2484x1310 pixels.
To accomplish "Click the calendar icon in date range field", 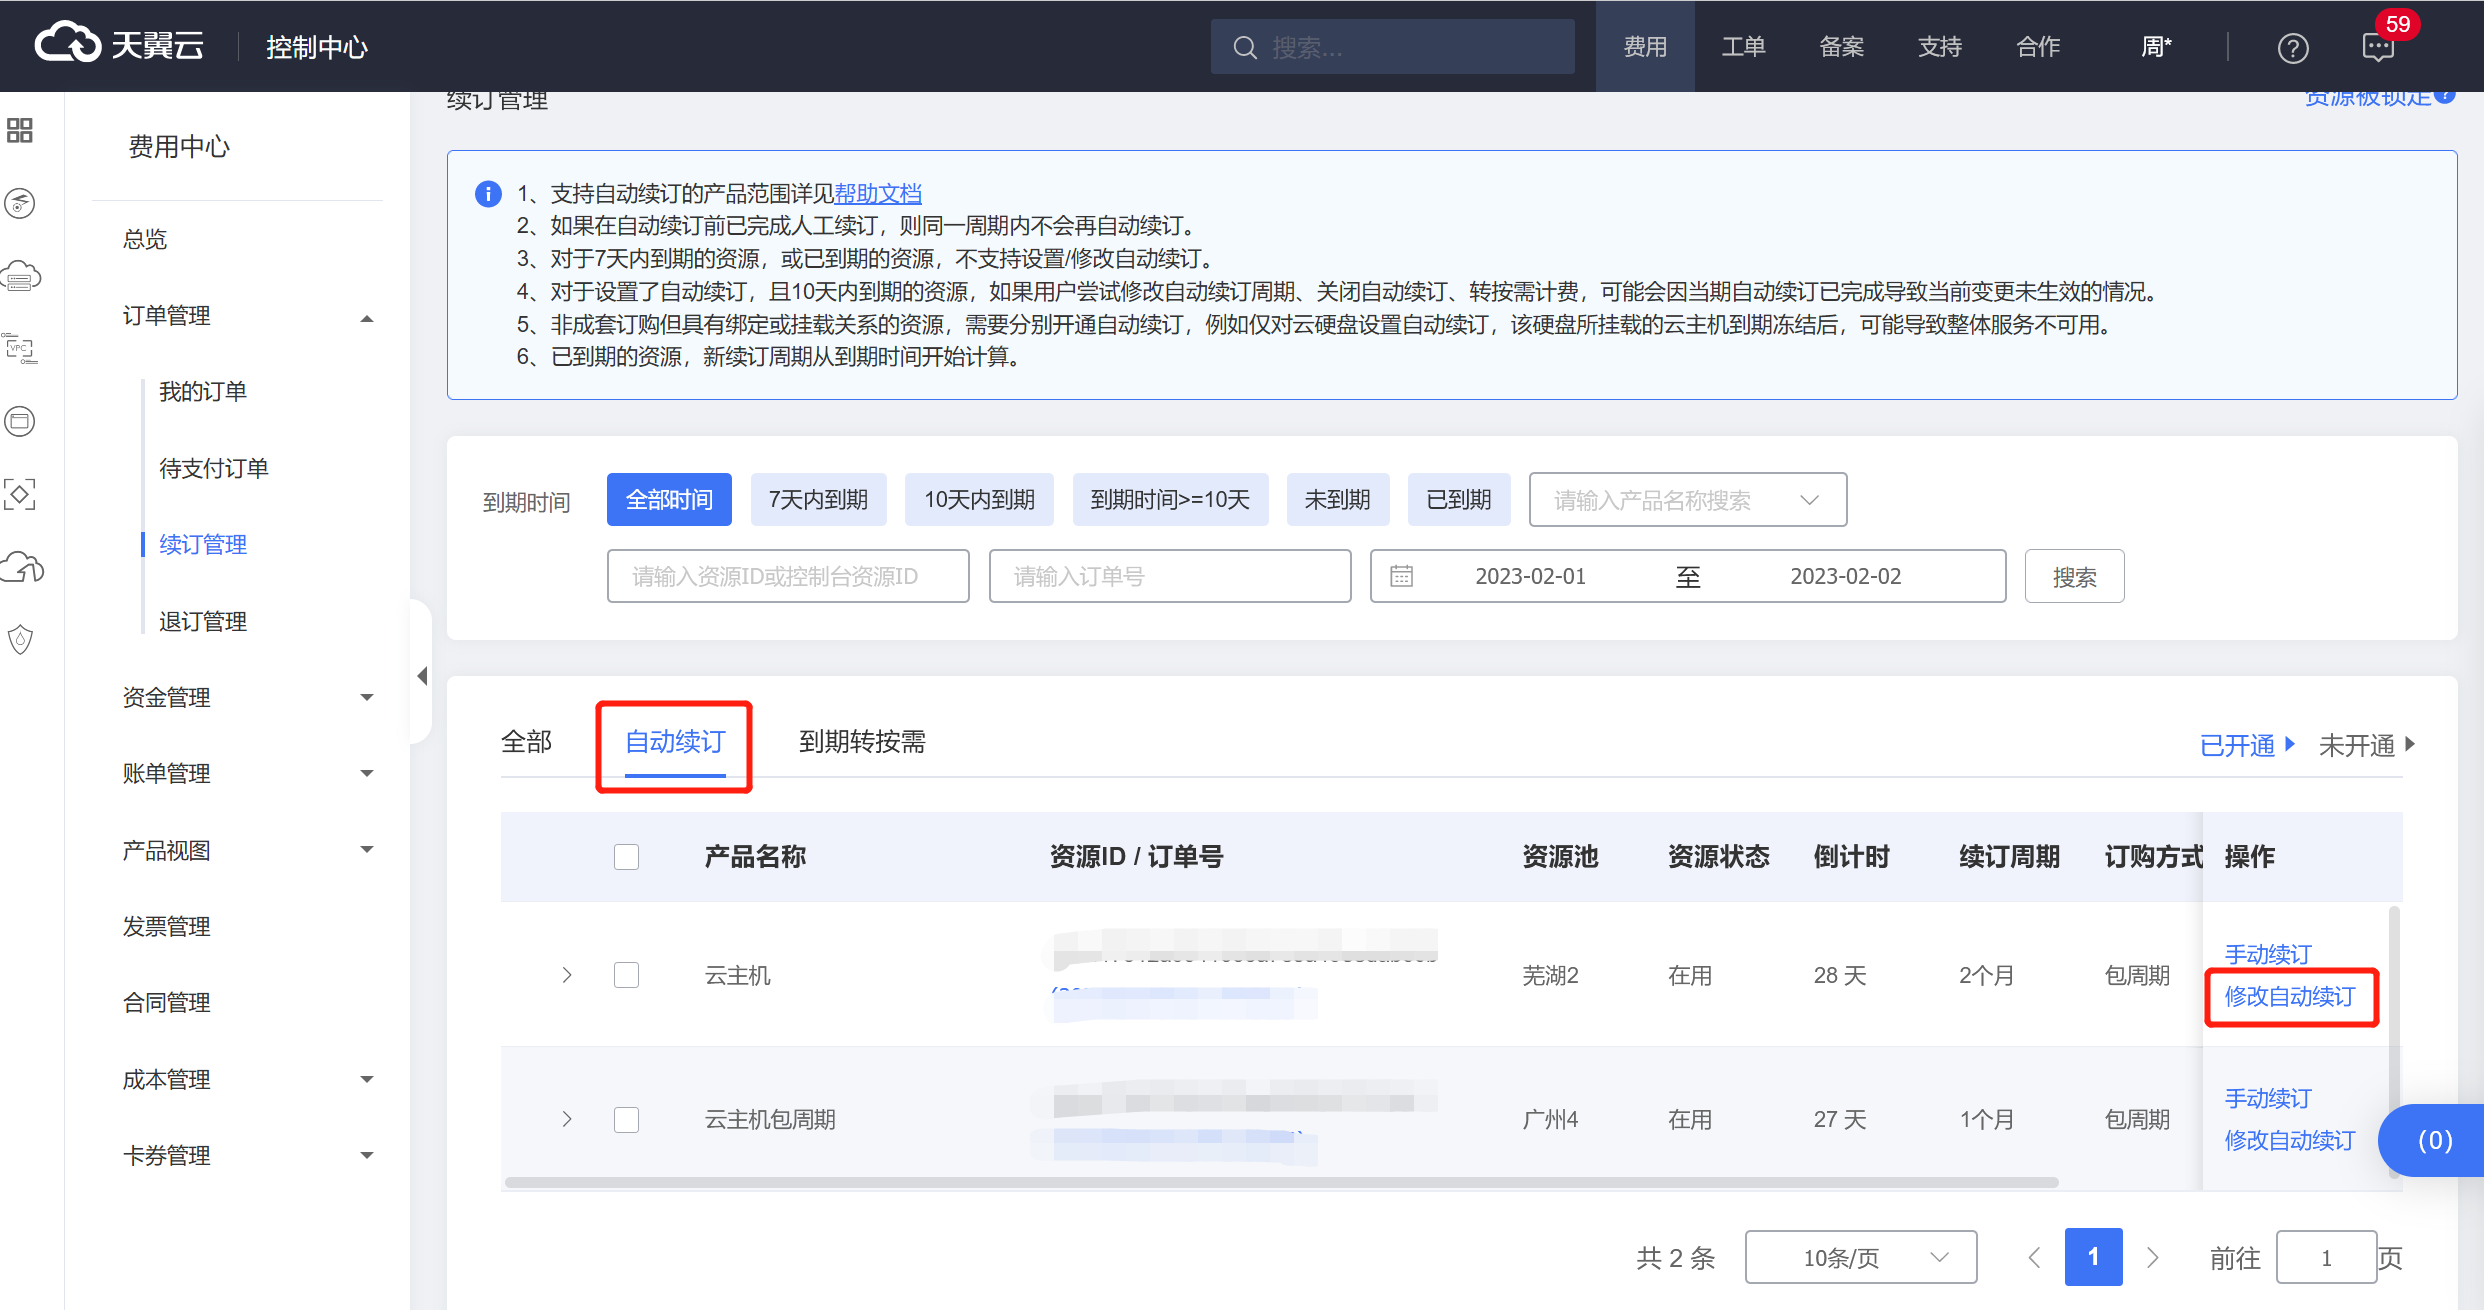I will [1402, 576].
